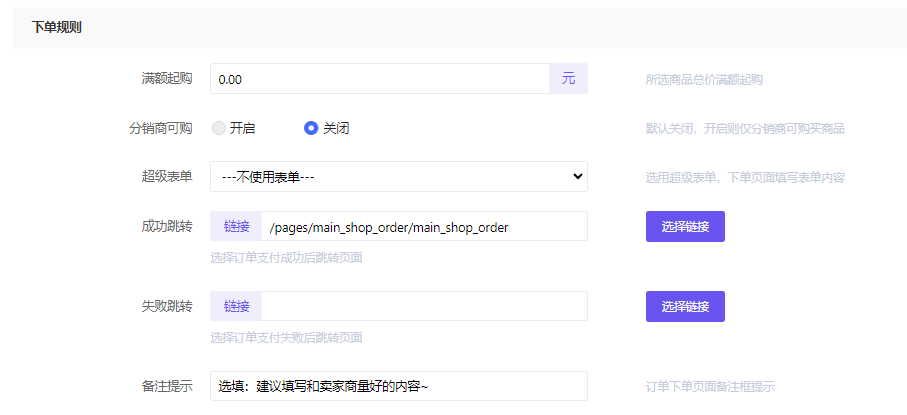This screenshot has height=415, width=907.
Task: Click the 元 unit addon of 满额起购
Action: pyautogui.click(x=568, y=79)
